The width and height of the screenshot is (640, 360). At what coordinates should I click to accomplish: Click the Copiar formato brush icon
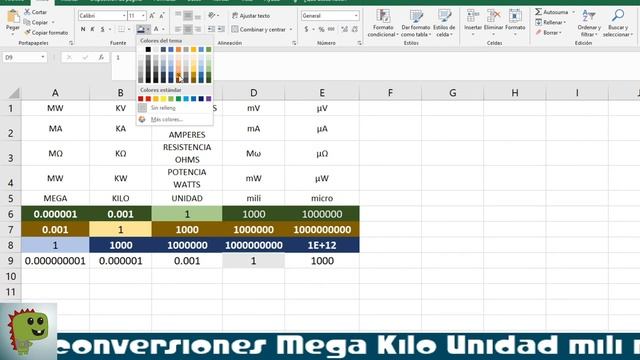coord(27,32)
